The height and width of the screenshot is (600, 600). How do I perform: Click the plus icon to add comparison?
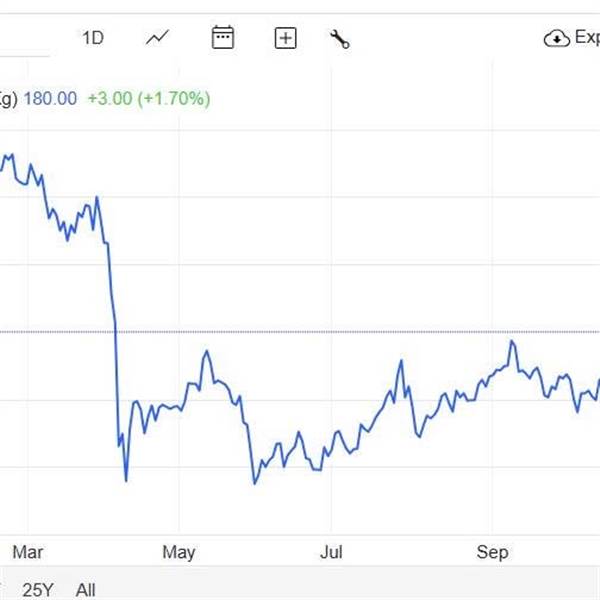pos(286,38)
